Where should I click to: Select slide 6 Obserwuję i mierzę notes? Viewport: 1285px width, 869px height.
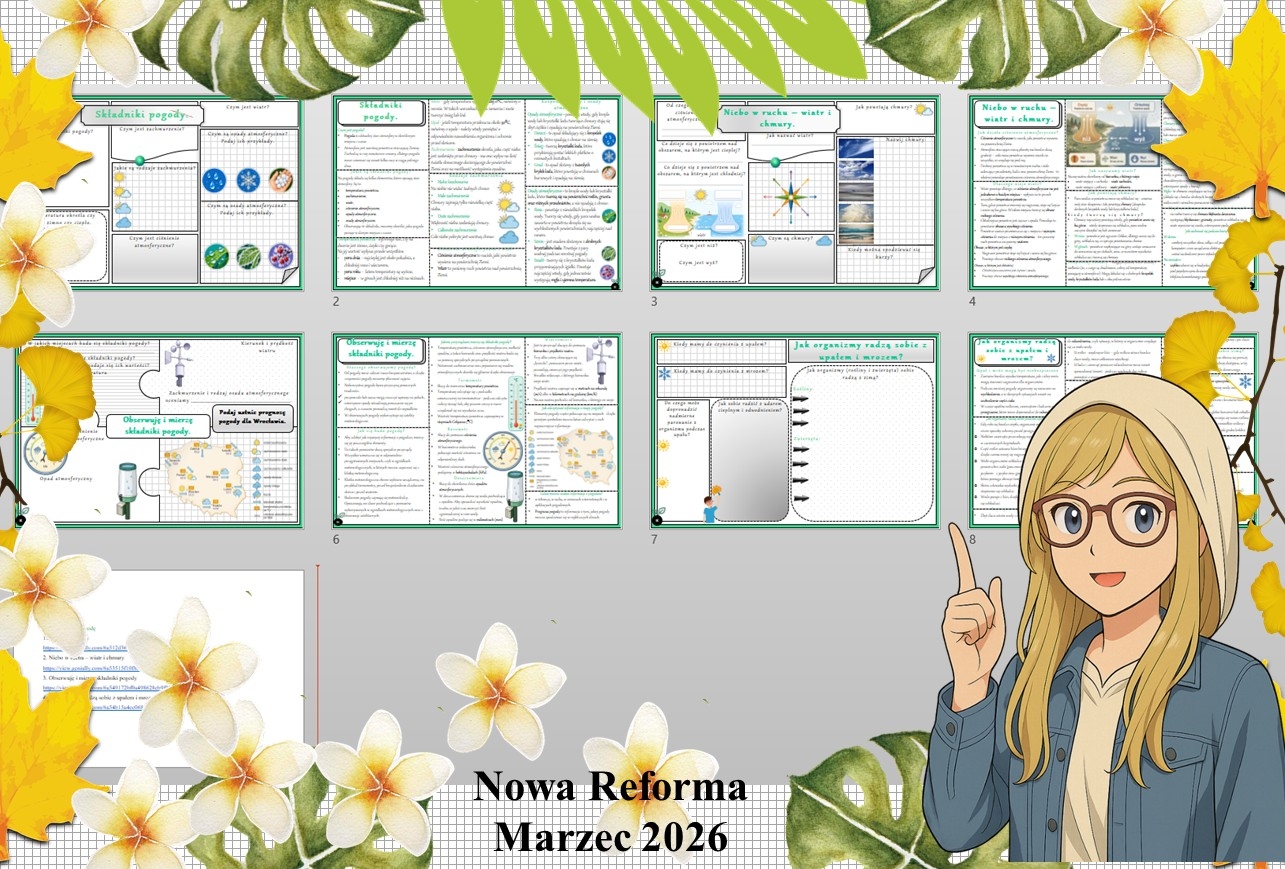(x=477, y=430)
